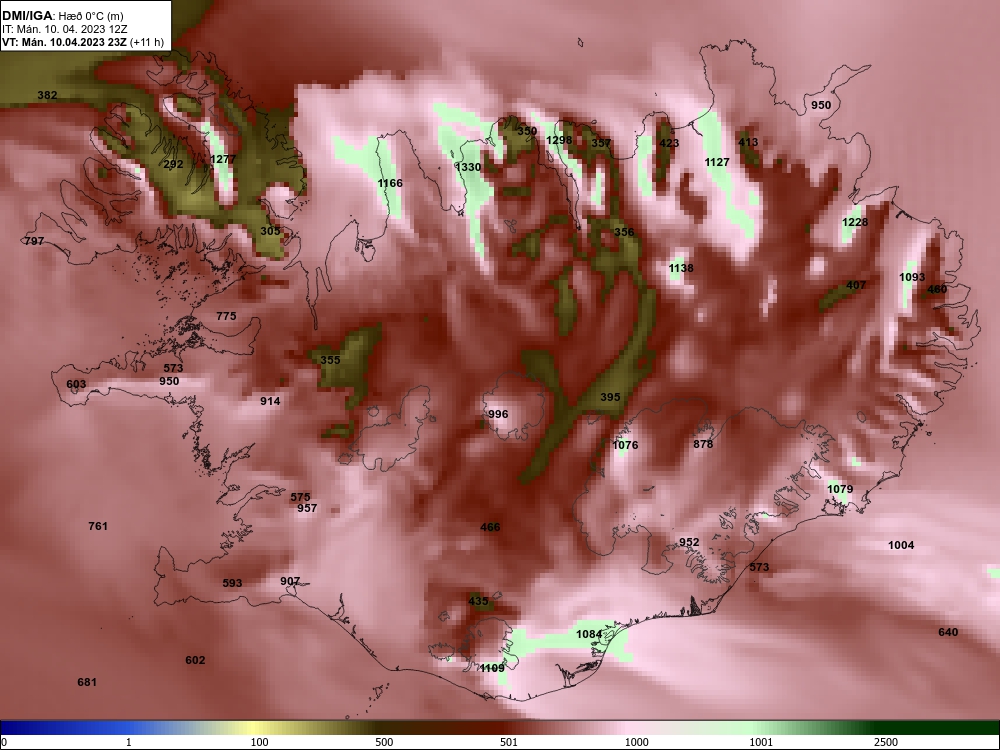The height and width of the screenshot is (750, 1000).
Task: Click the 1004 label over the sea
Action: pyautogui.click(x=901, y=545)
